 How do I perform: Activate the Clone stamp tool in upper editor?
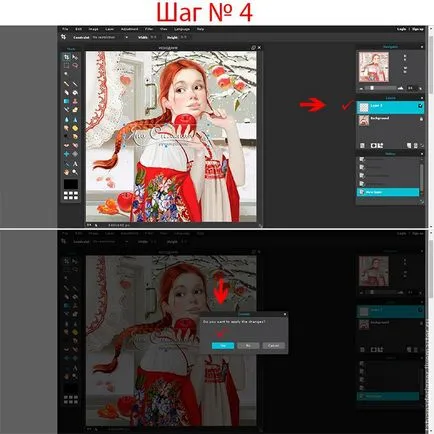pyautogui.click(x=75, y=101)
